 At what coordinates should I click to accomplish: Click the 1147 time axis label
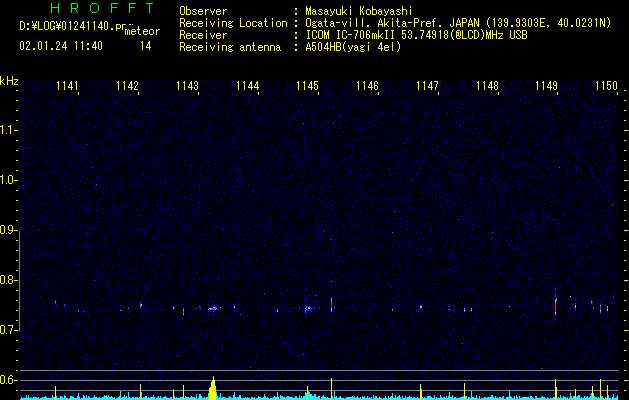tap(427, 86)
